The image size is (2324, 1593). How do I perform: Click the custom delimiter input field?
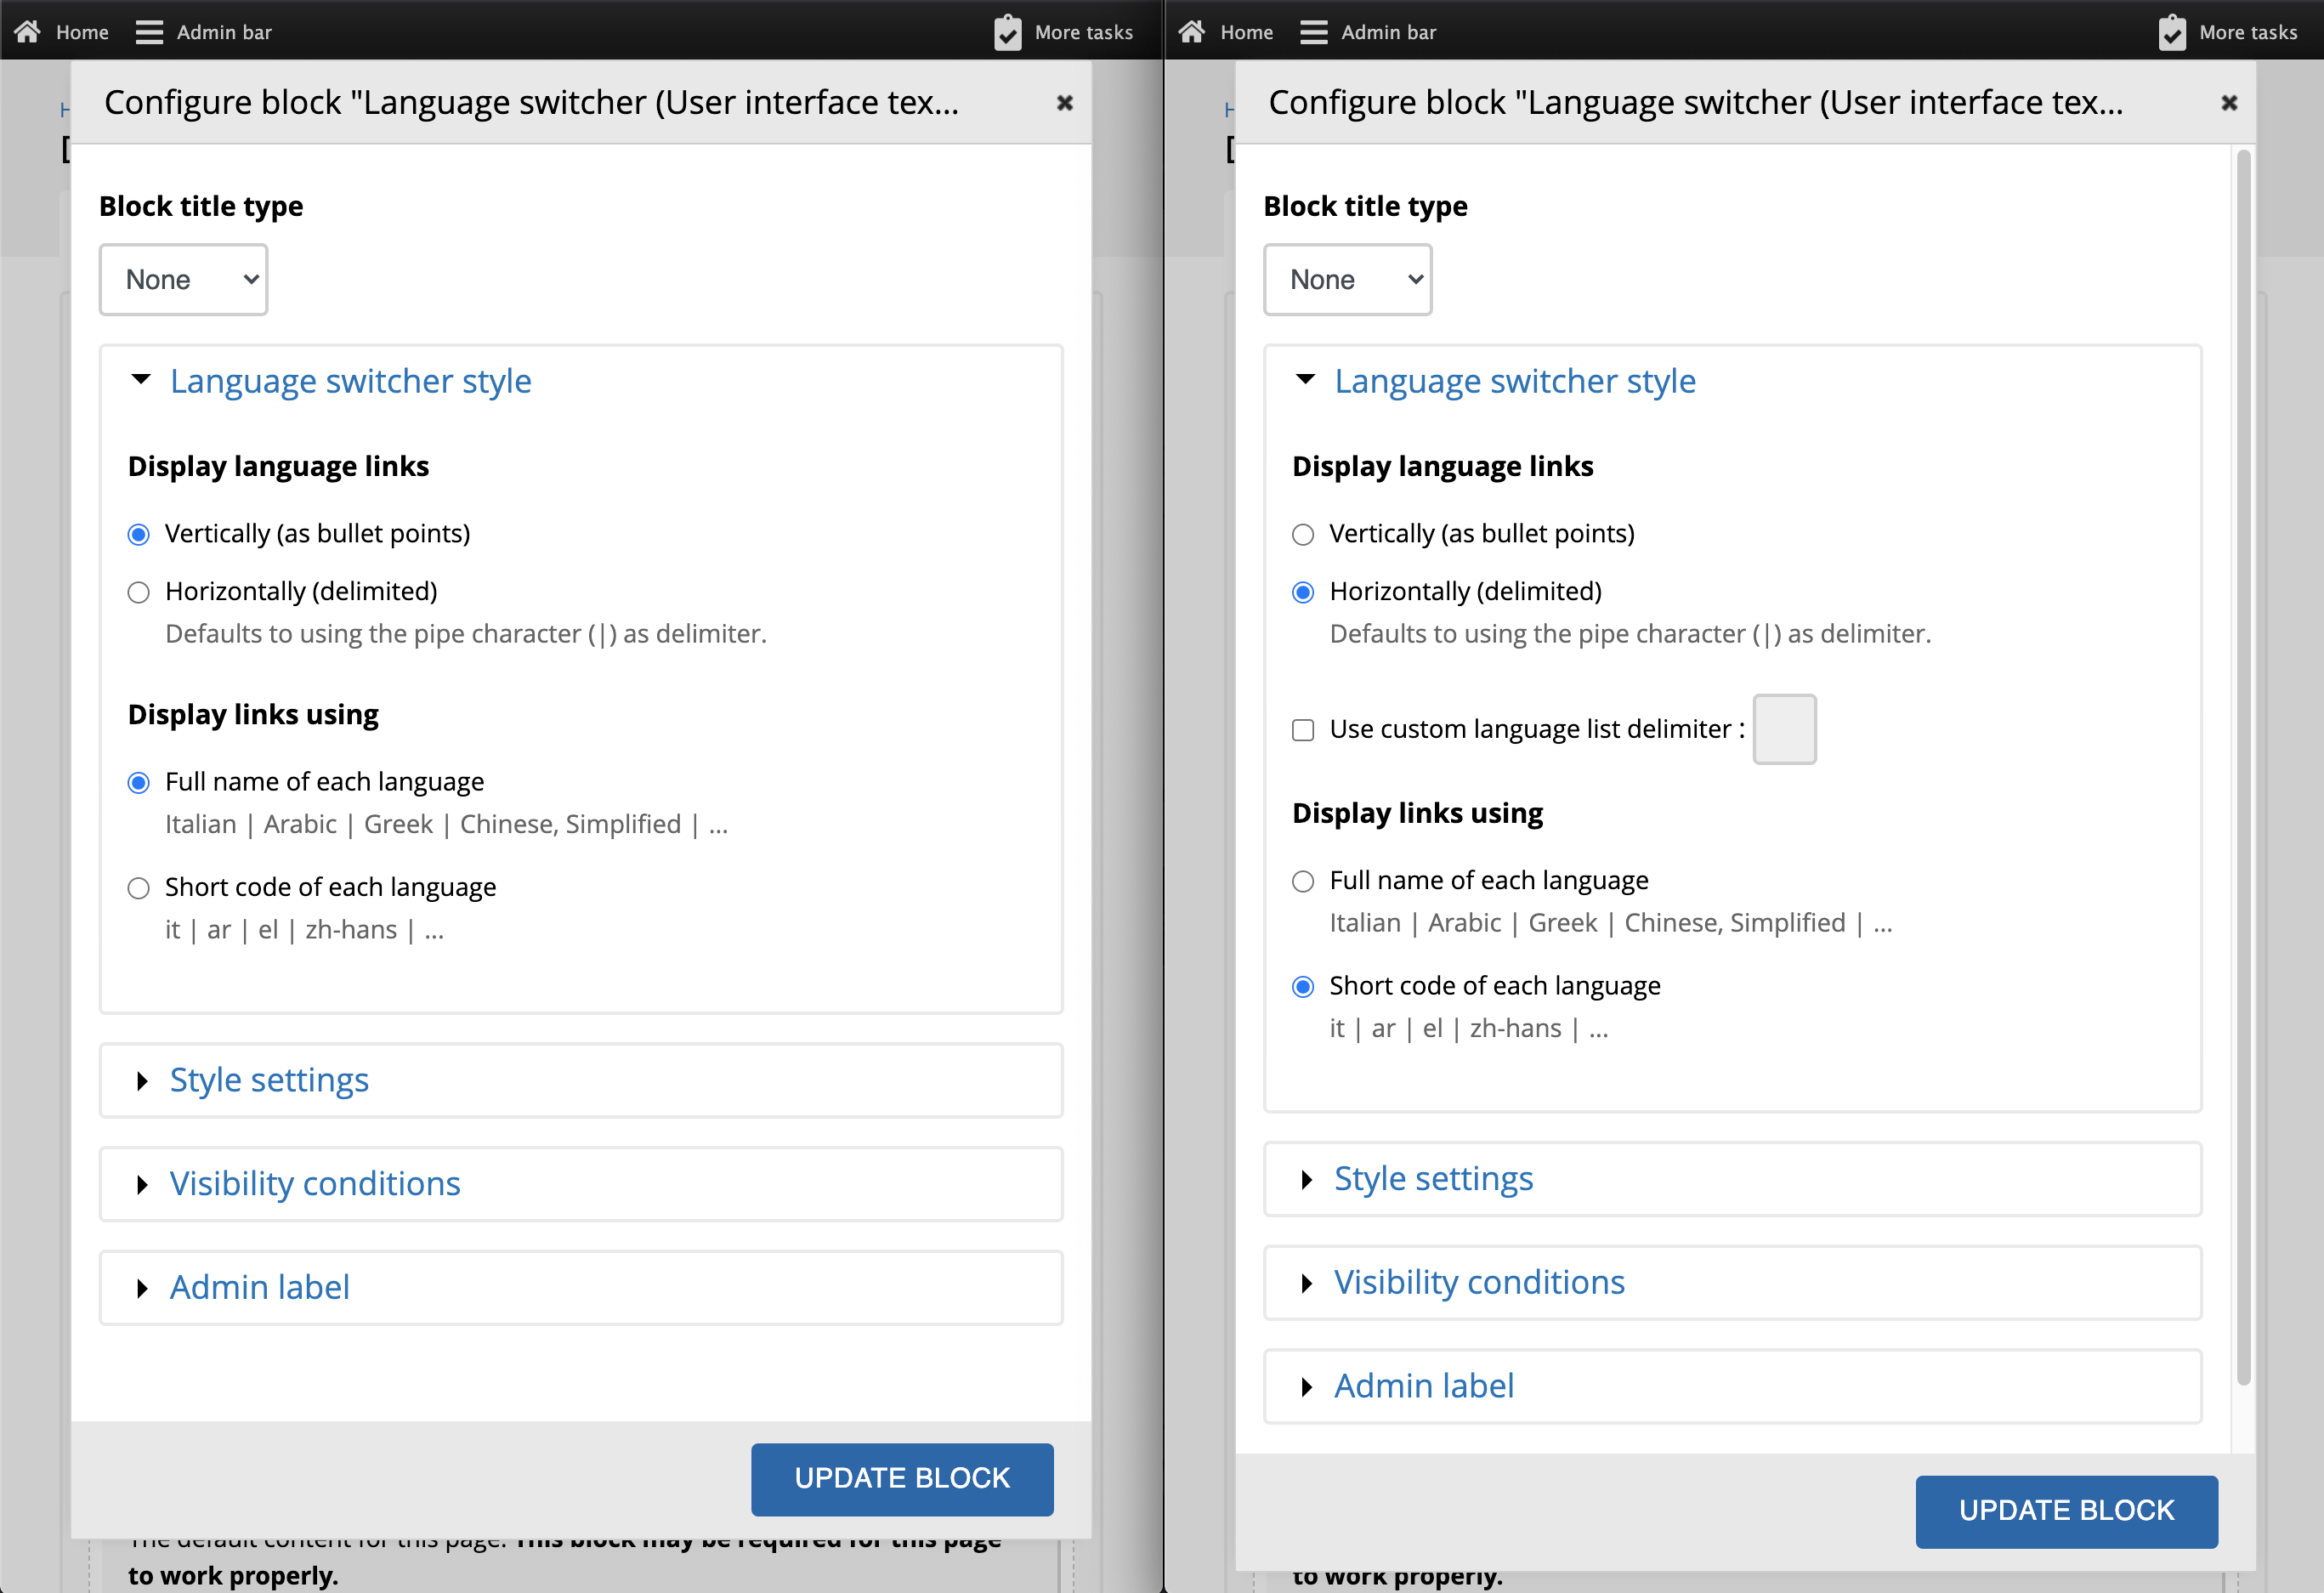pyautogui.click(x=1784, y=729)
